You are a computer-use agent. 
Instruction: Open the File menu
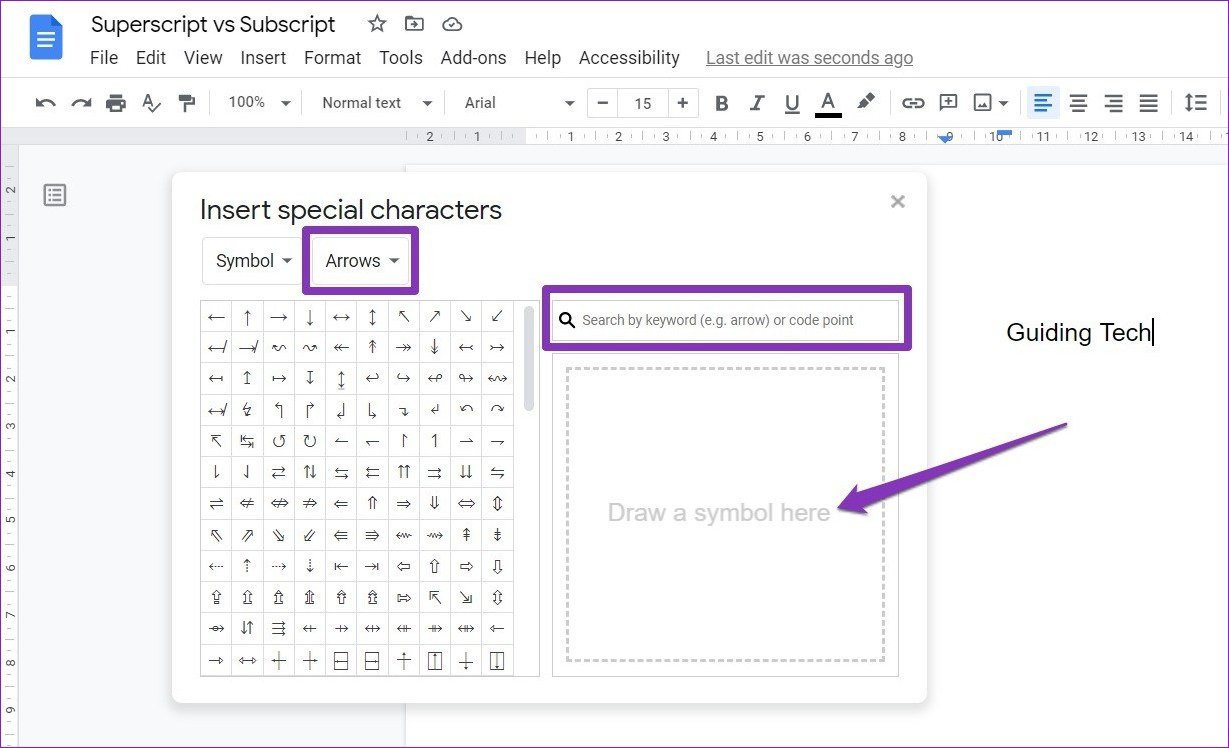[x=104, y=58]
